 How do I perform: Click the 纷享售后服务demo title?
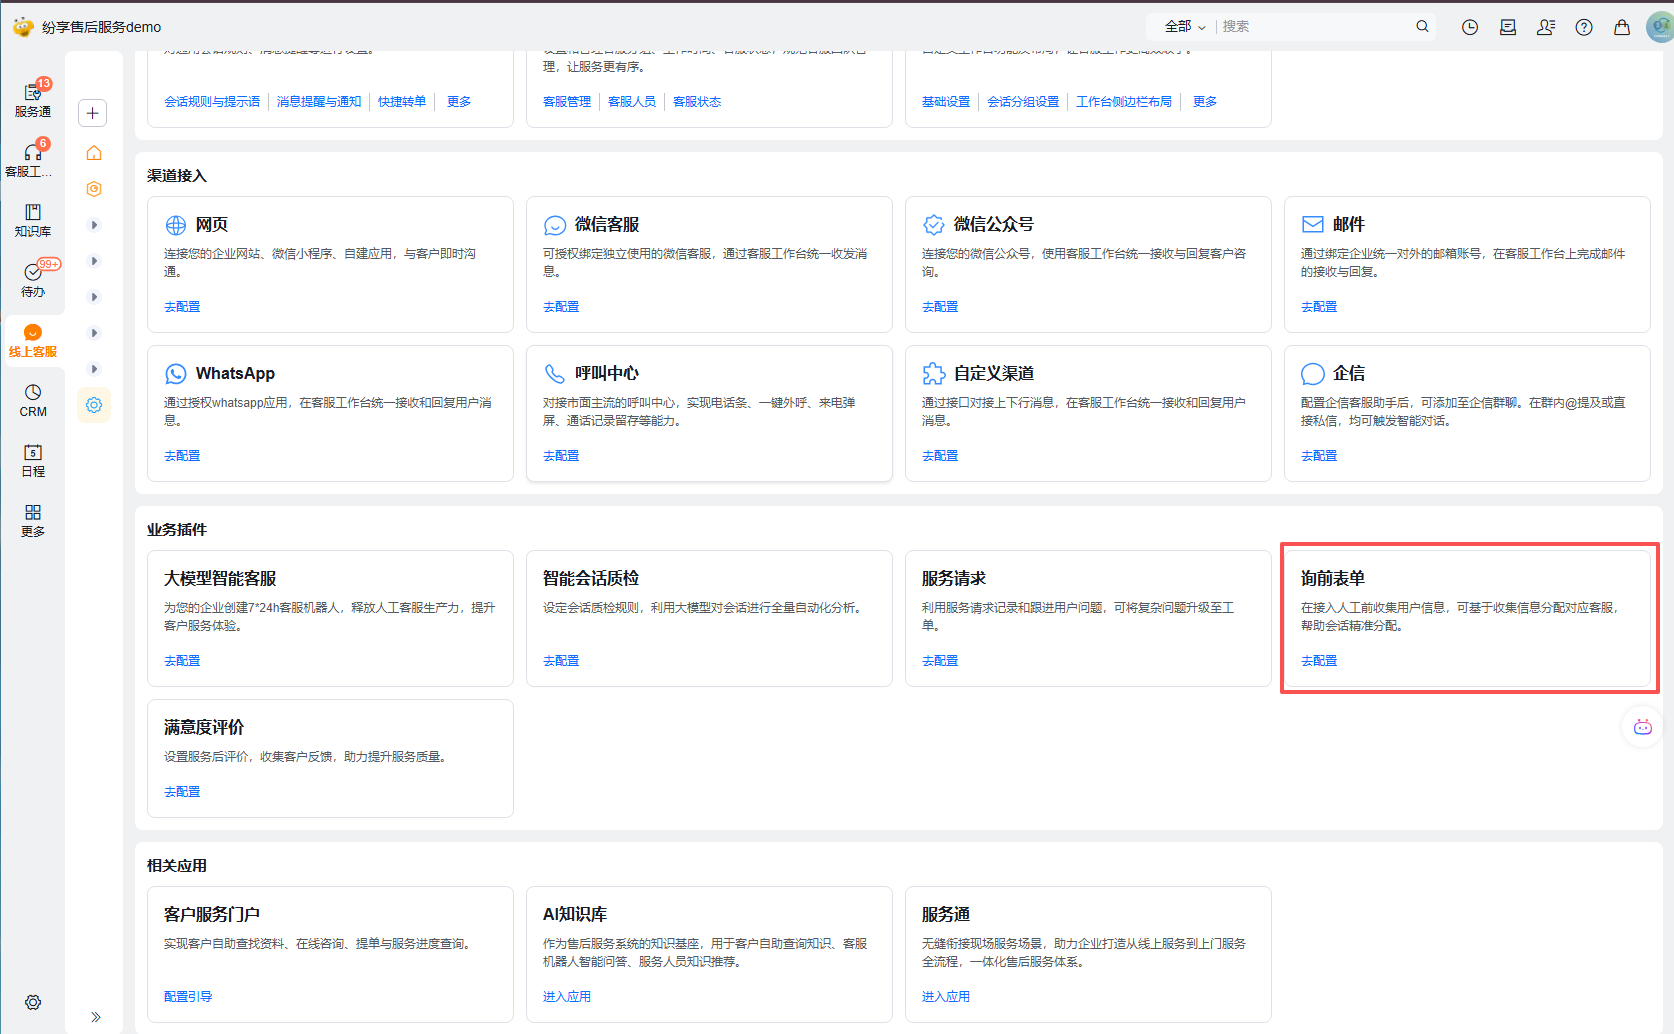[x=101, y=27]
